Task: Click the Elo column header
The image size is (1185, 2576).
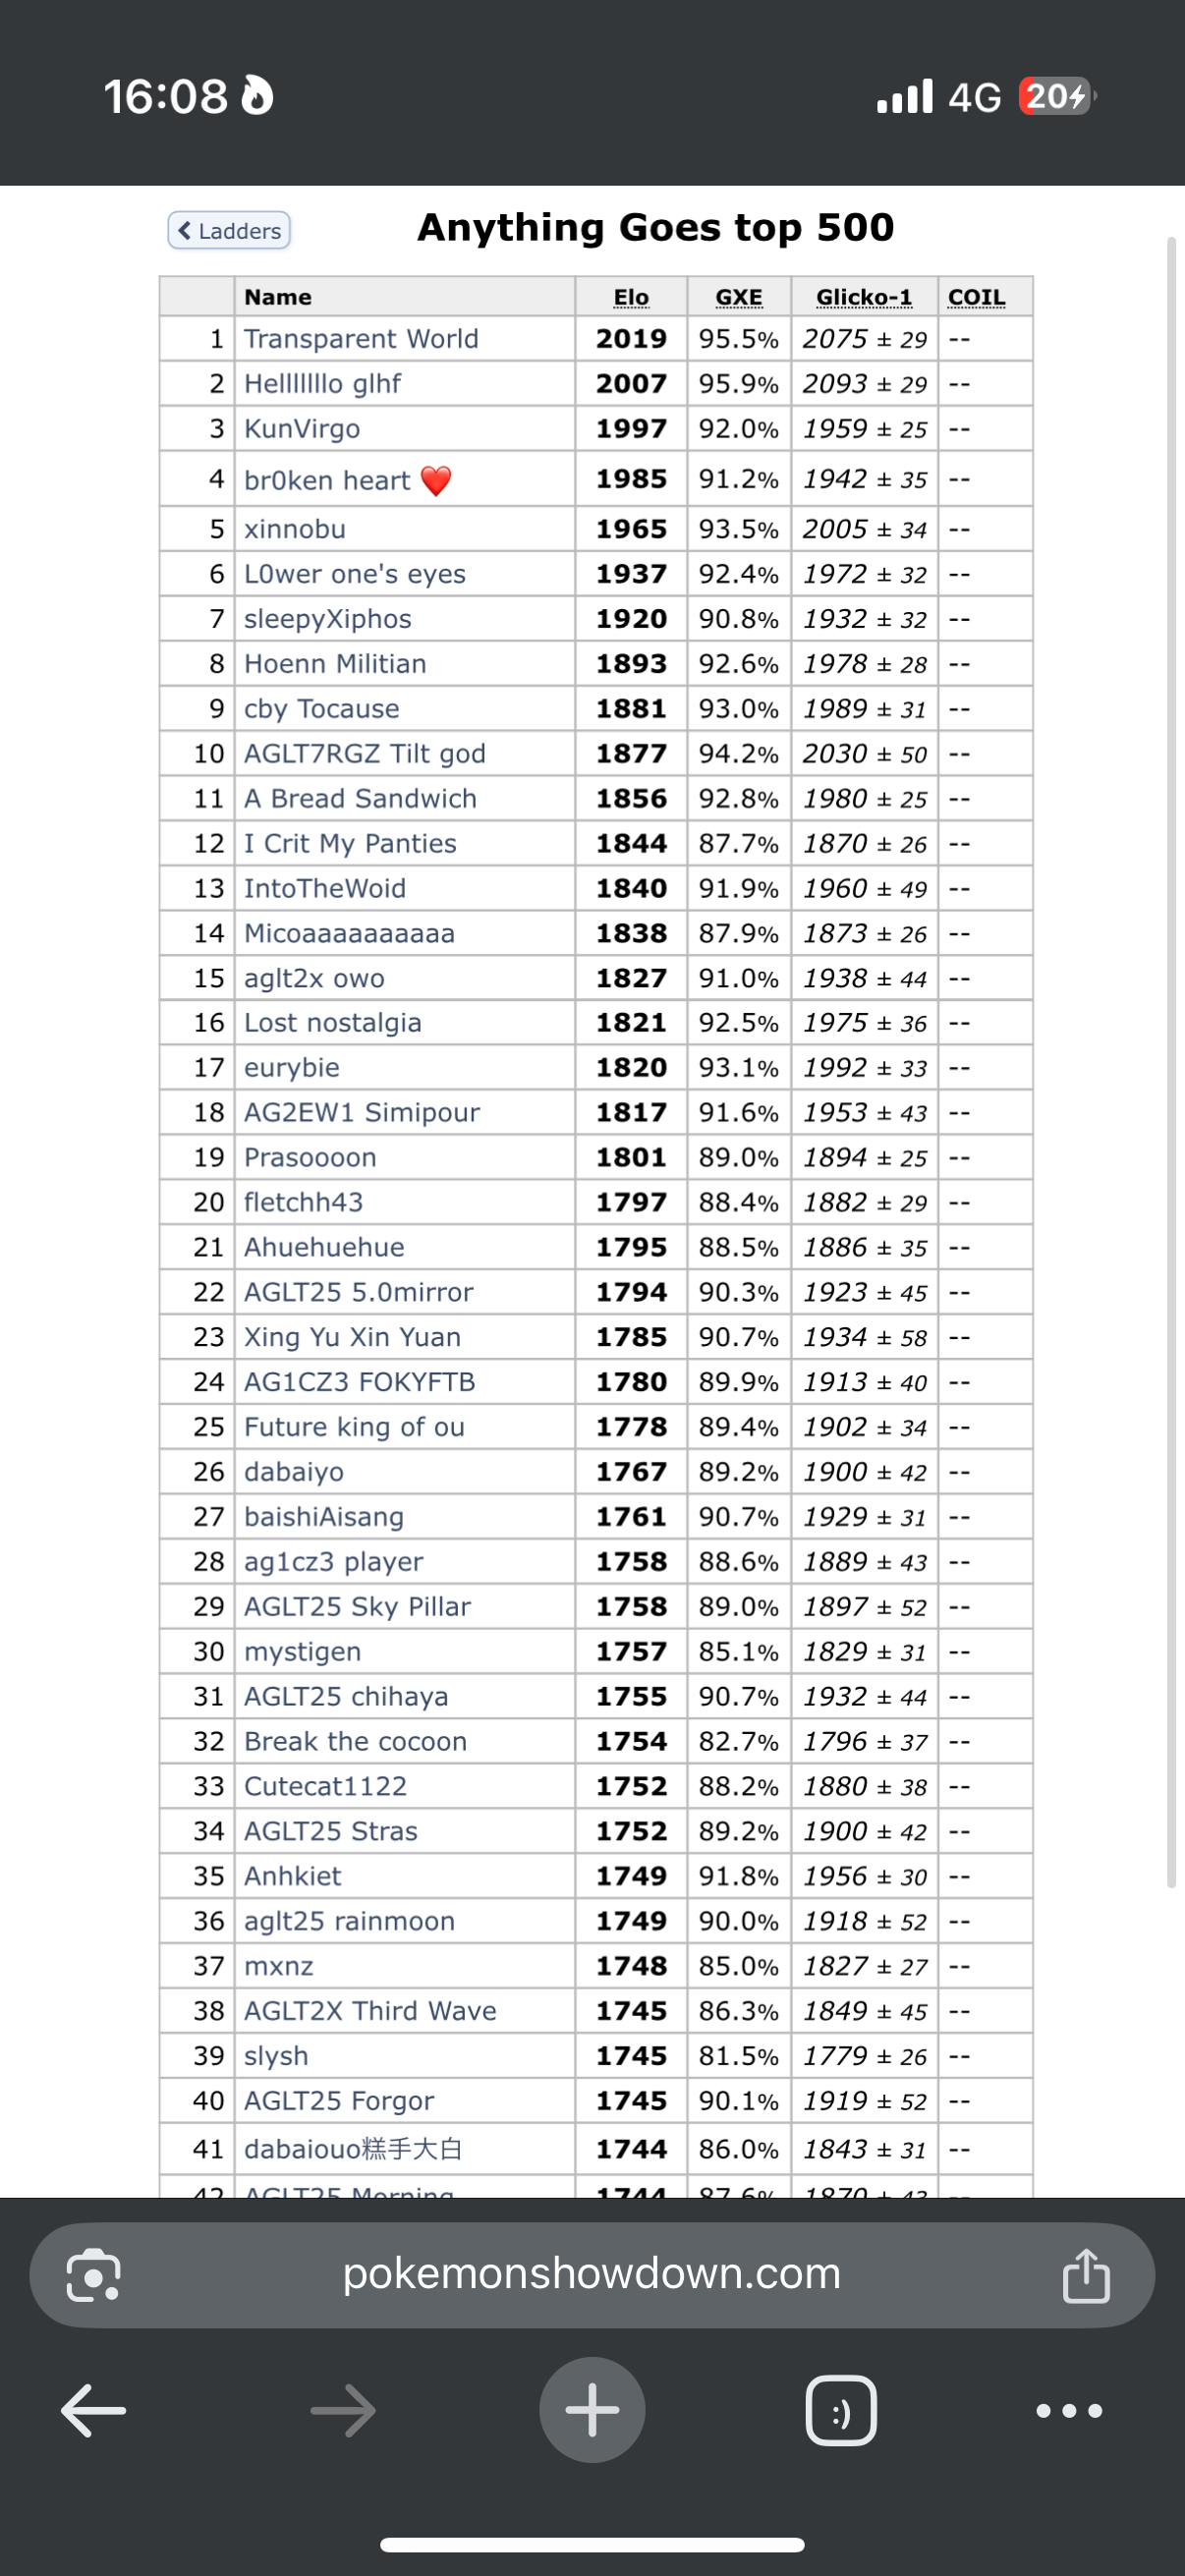Action: [x=631, y=297]
